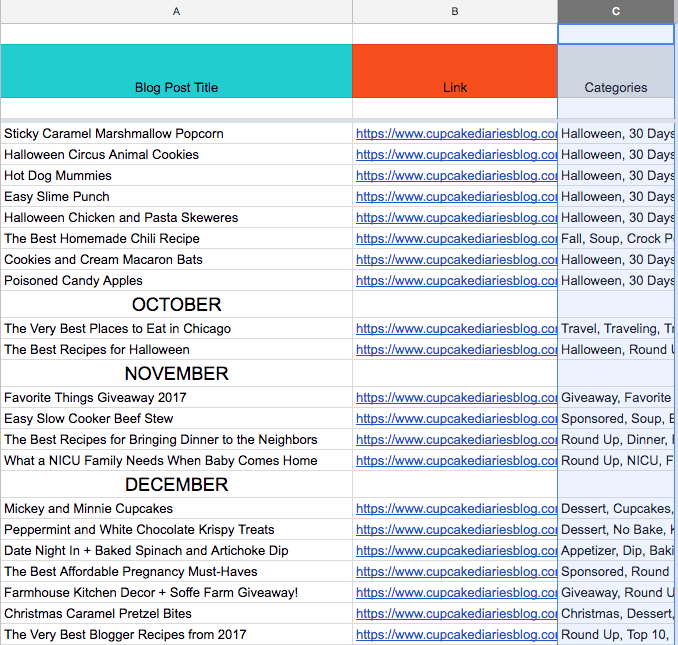Click the 'Dessert, Cupcakes' categories cell
The height and width of the screenshot is (645, 678).
[x=616, y=508]
